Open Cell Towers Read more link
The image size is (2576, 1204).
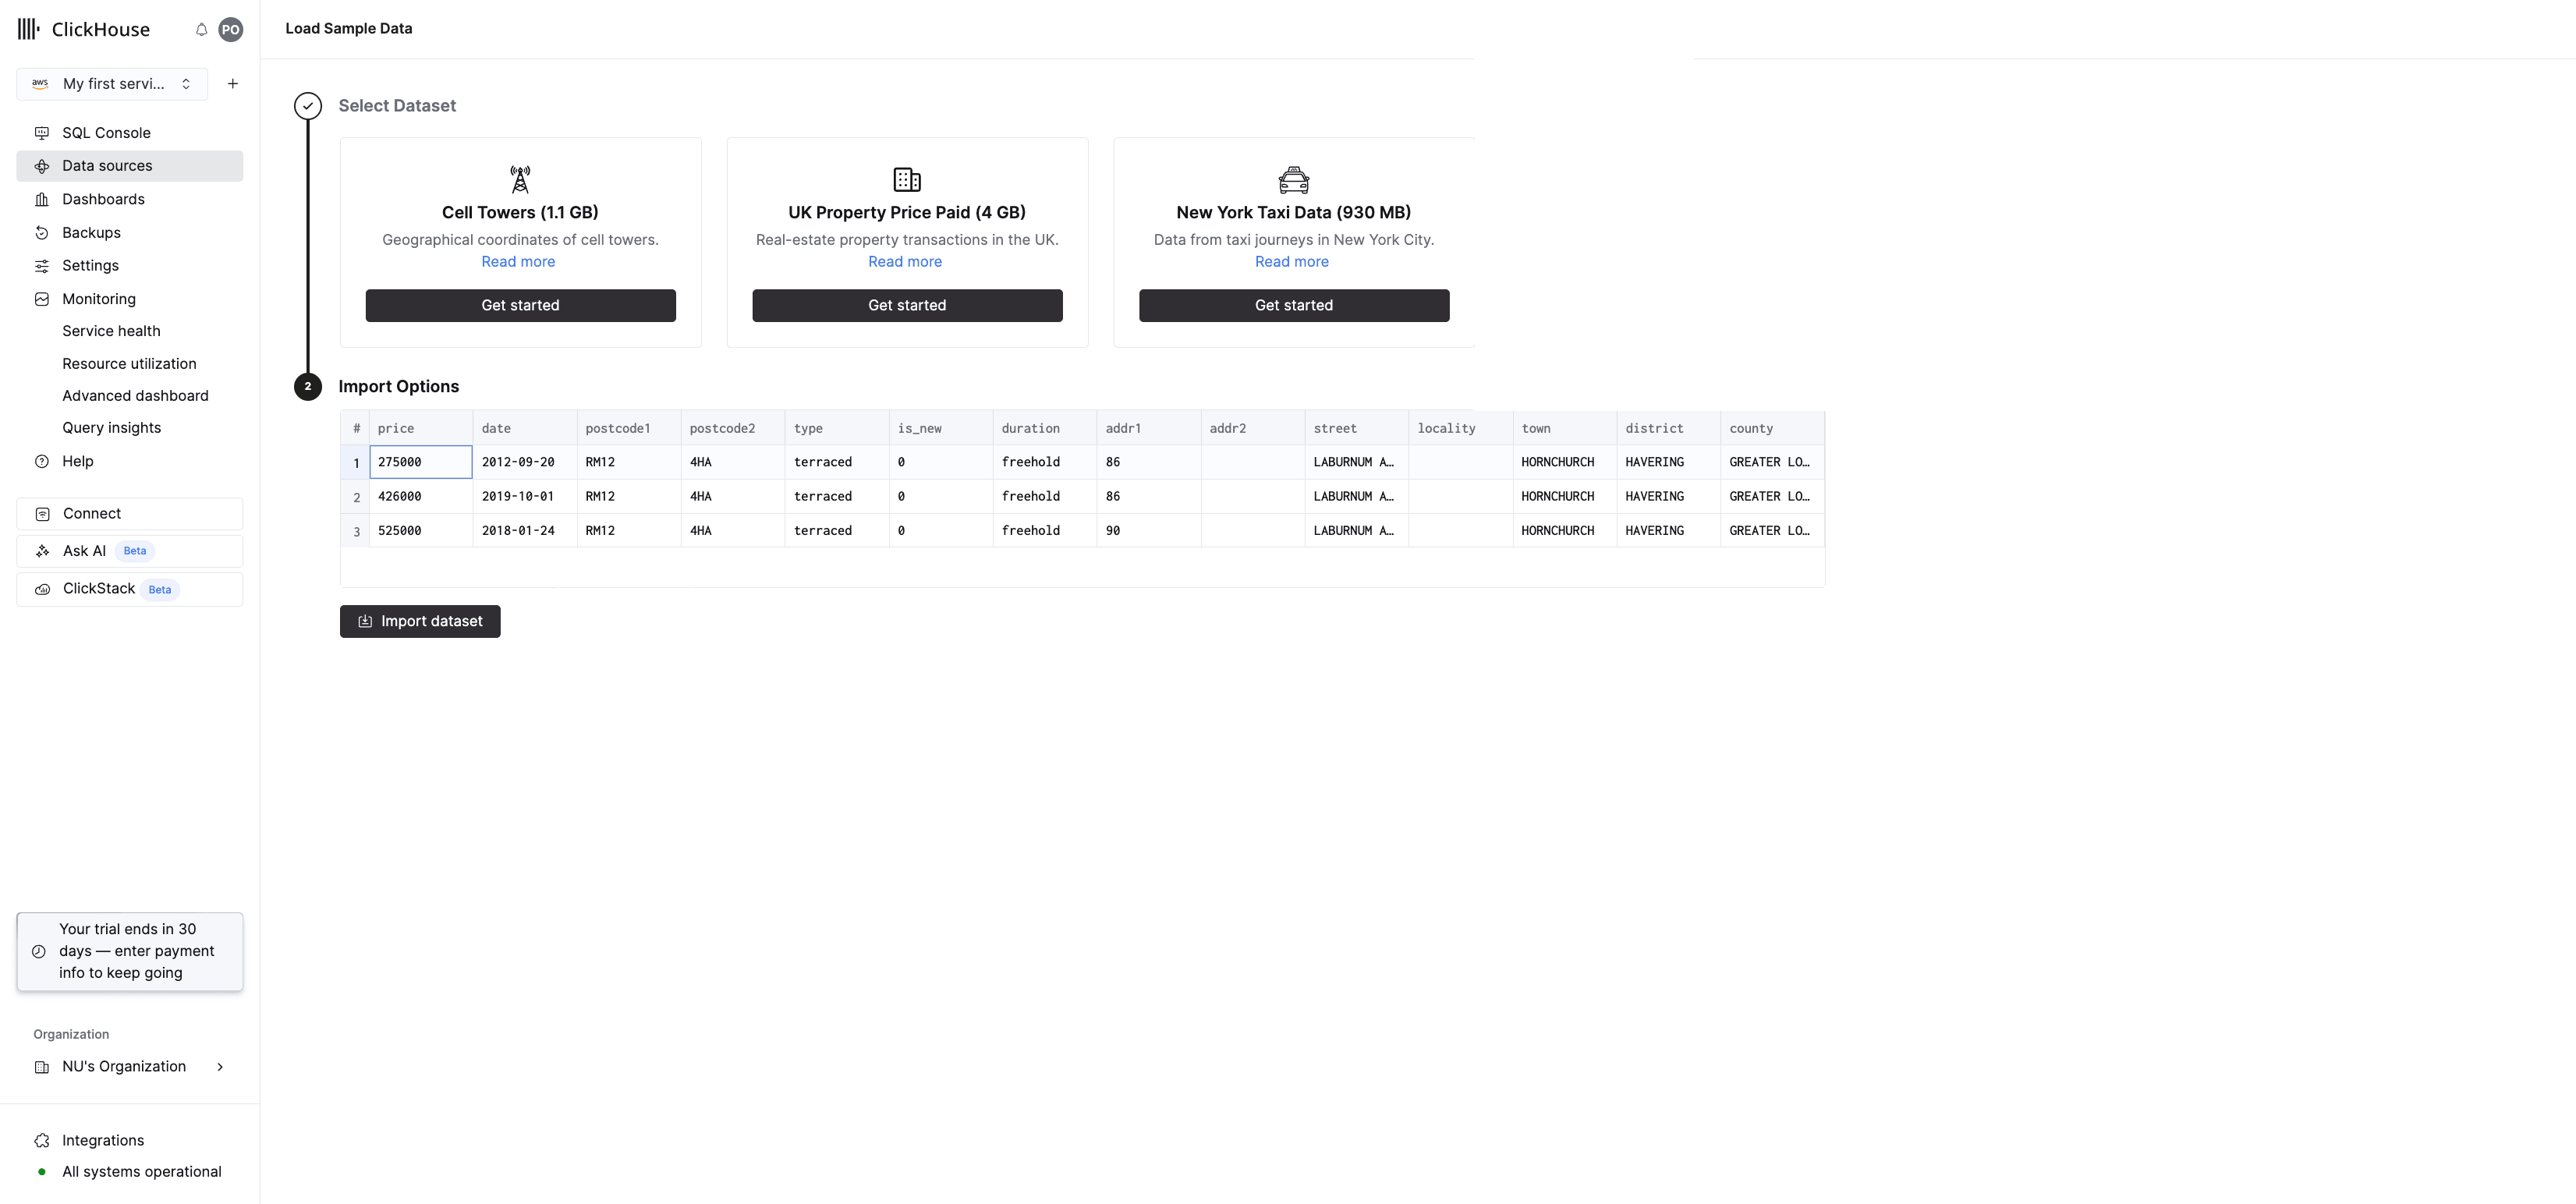[518, 262]
